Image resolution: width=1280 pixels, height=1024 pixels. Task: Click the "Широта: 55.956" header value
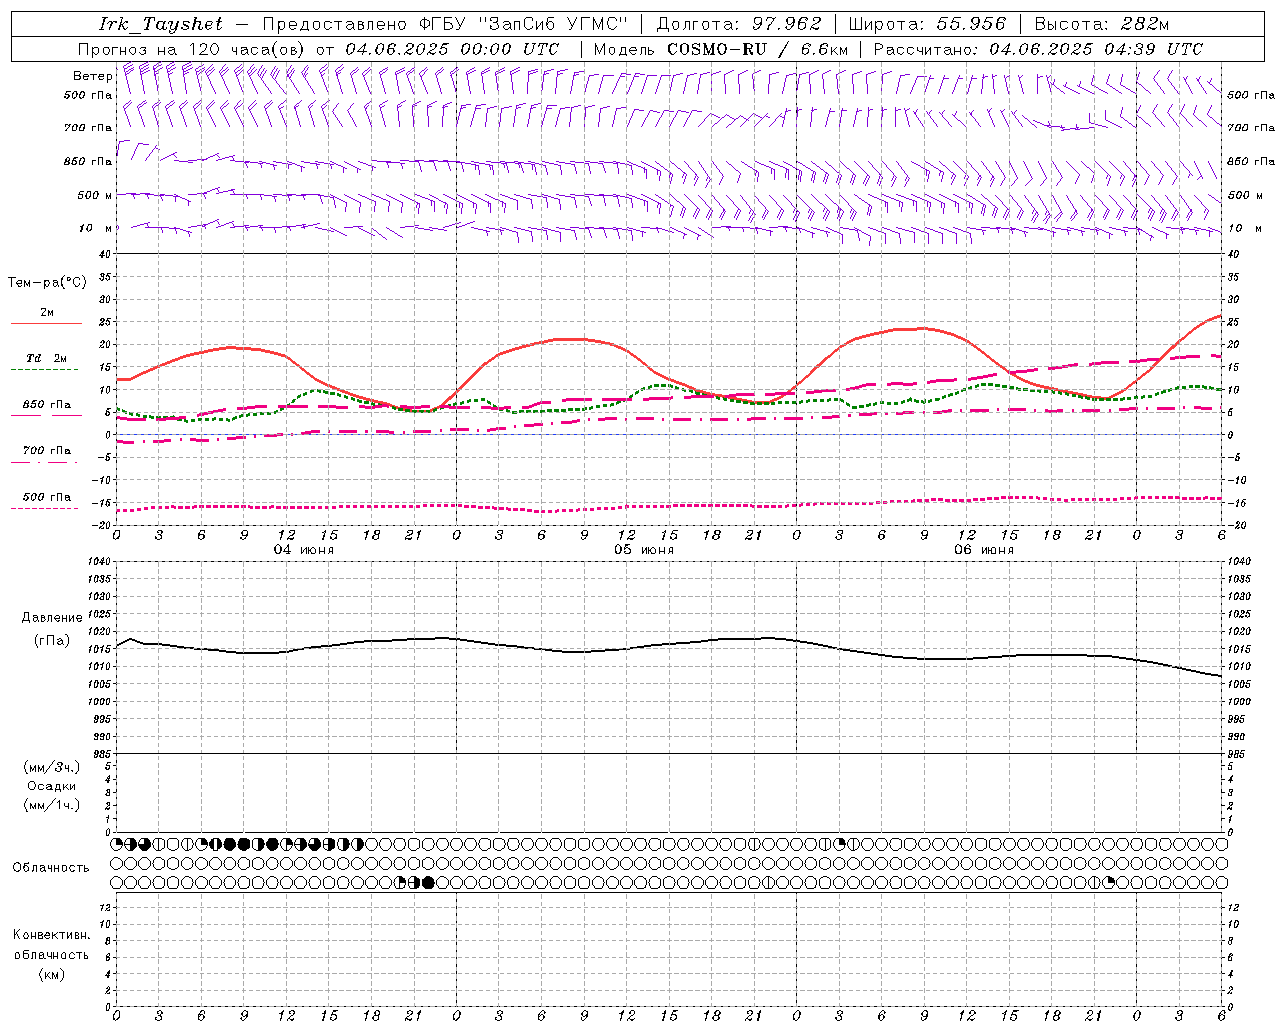[927, 24]
